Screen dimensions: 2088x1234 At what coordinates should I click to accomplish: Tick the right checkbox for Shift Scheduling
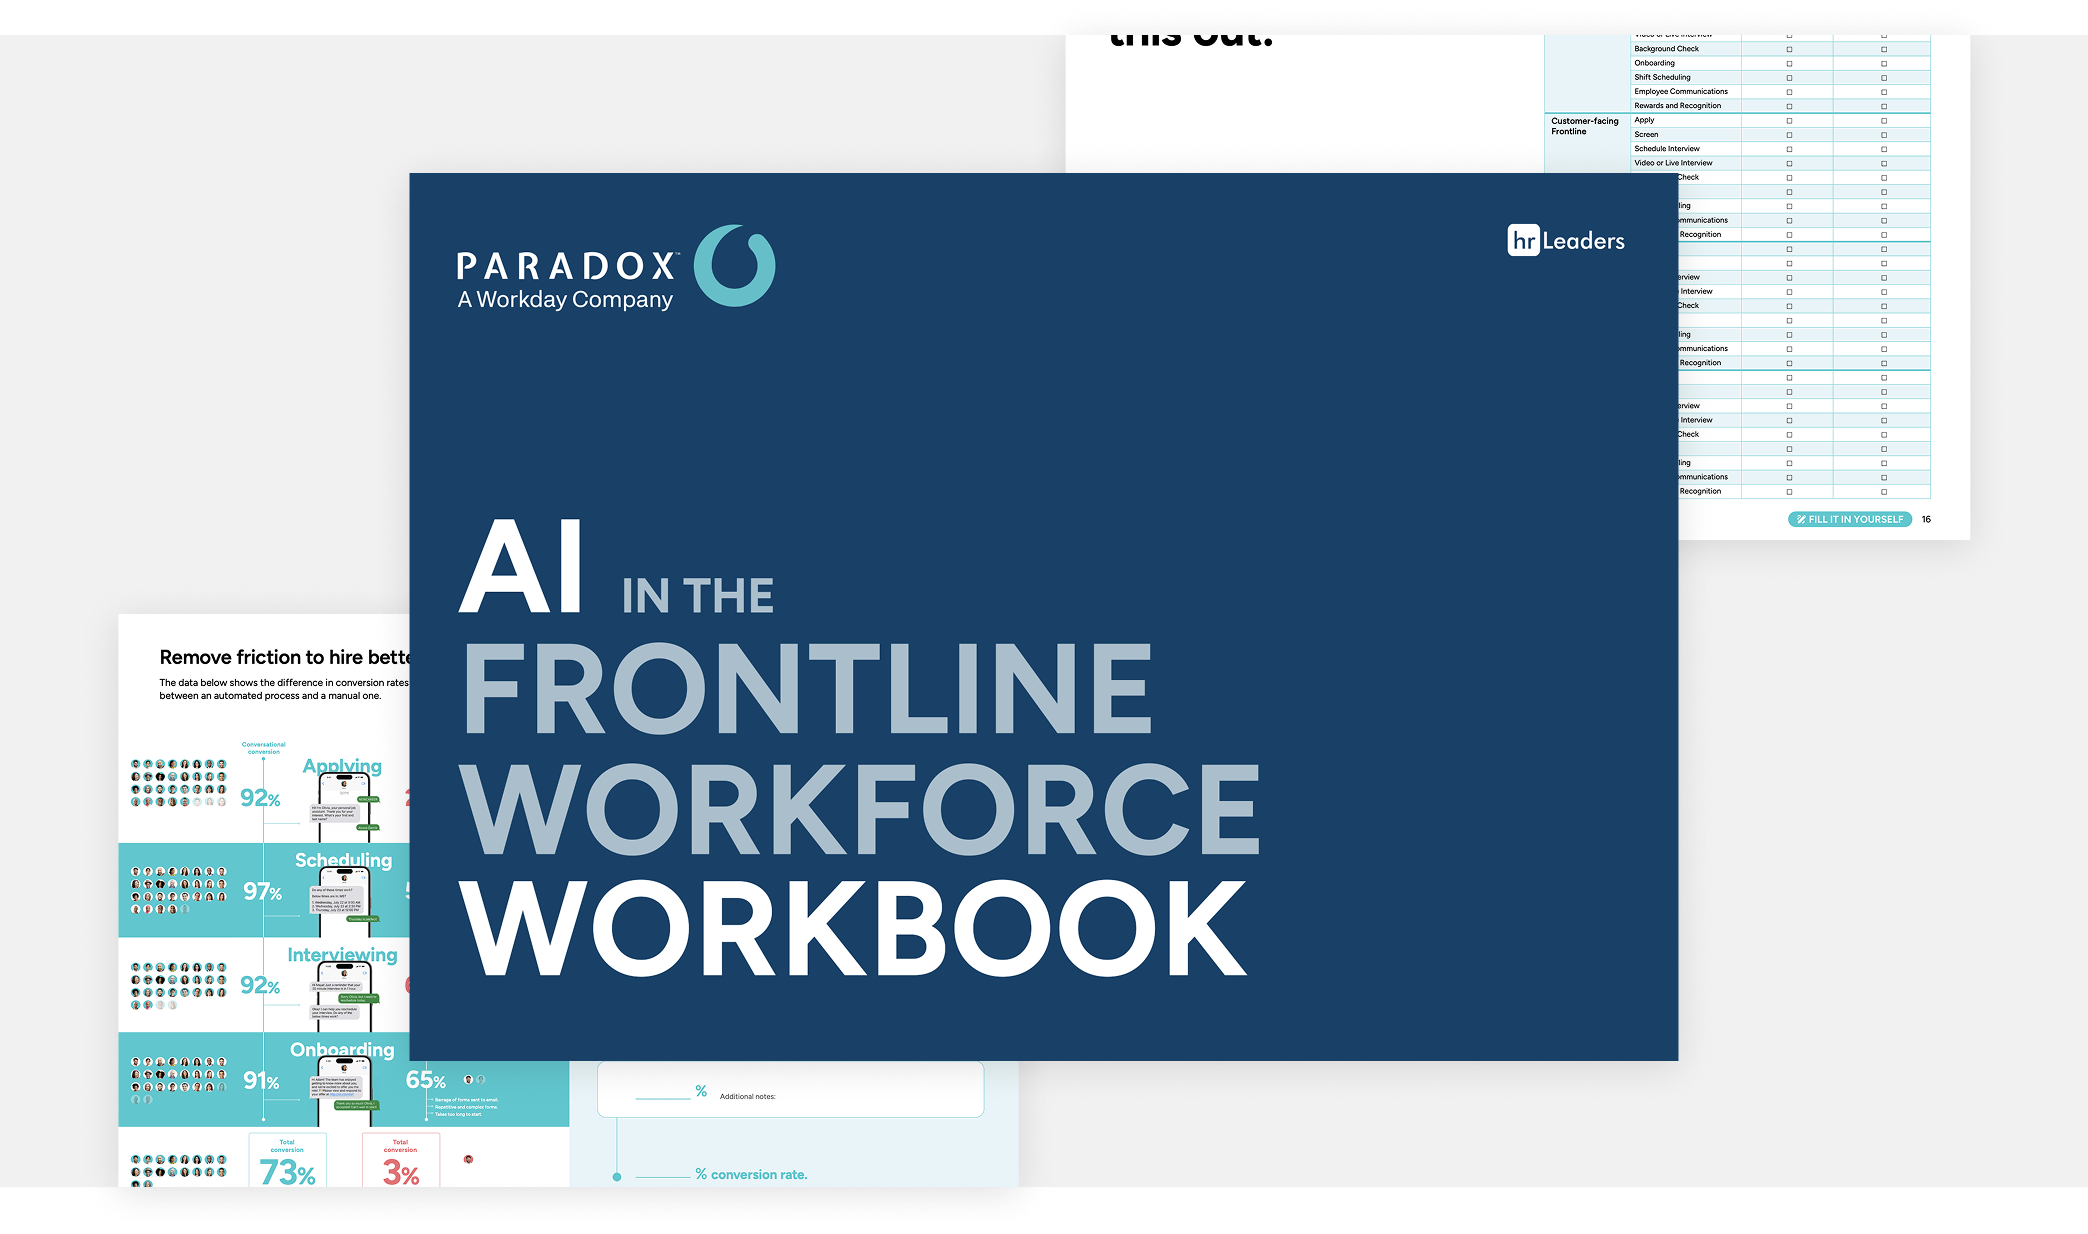(1883, 78)
